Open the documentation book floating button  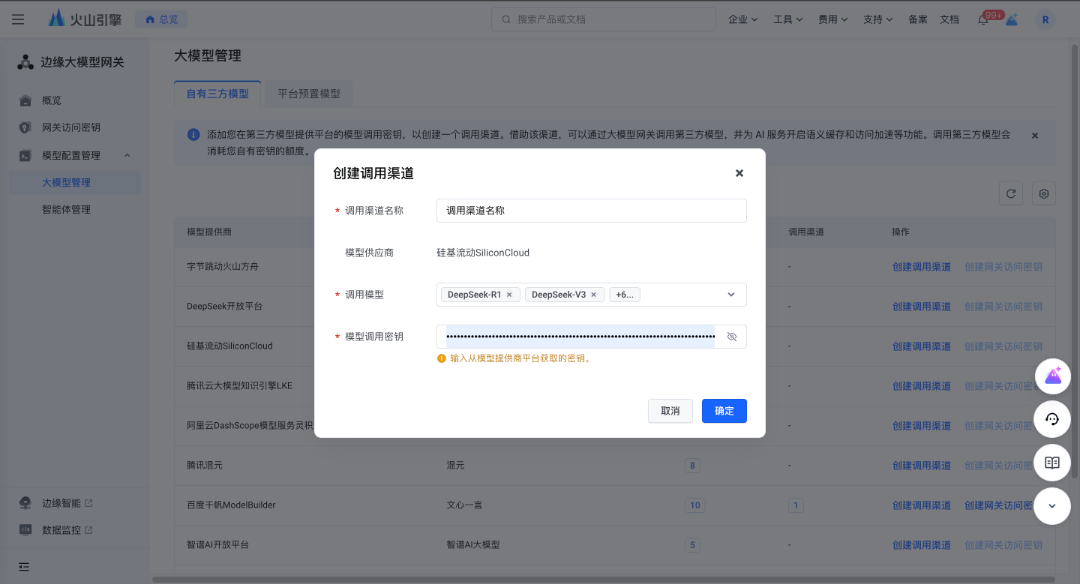1052,462
